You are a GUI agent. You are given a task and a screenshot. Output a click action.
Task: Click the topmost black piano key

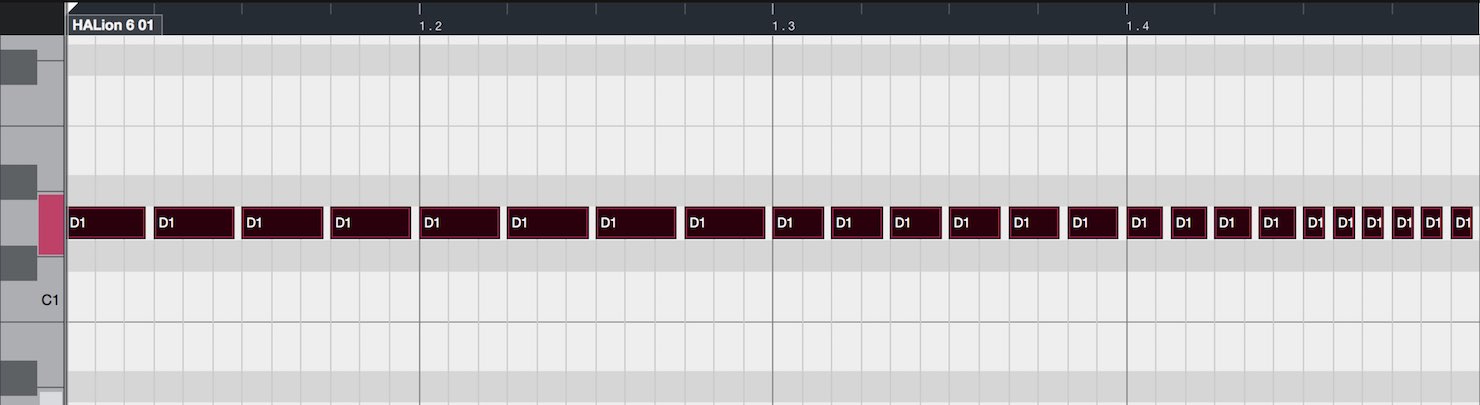coord(18,66)
